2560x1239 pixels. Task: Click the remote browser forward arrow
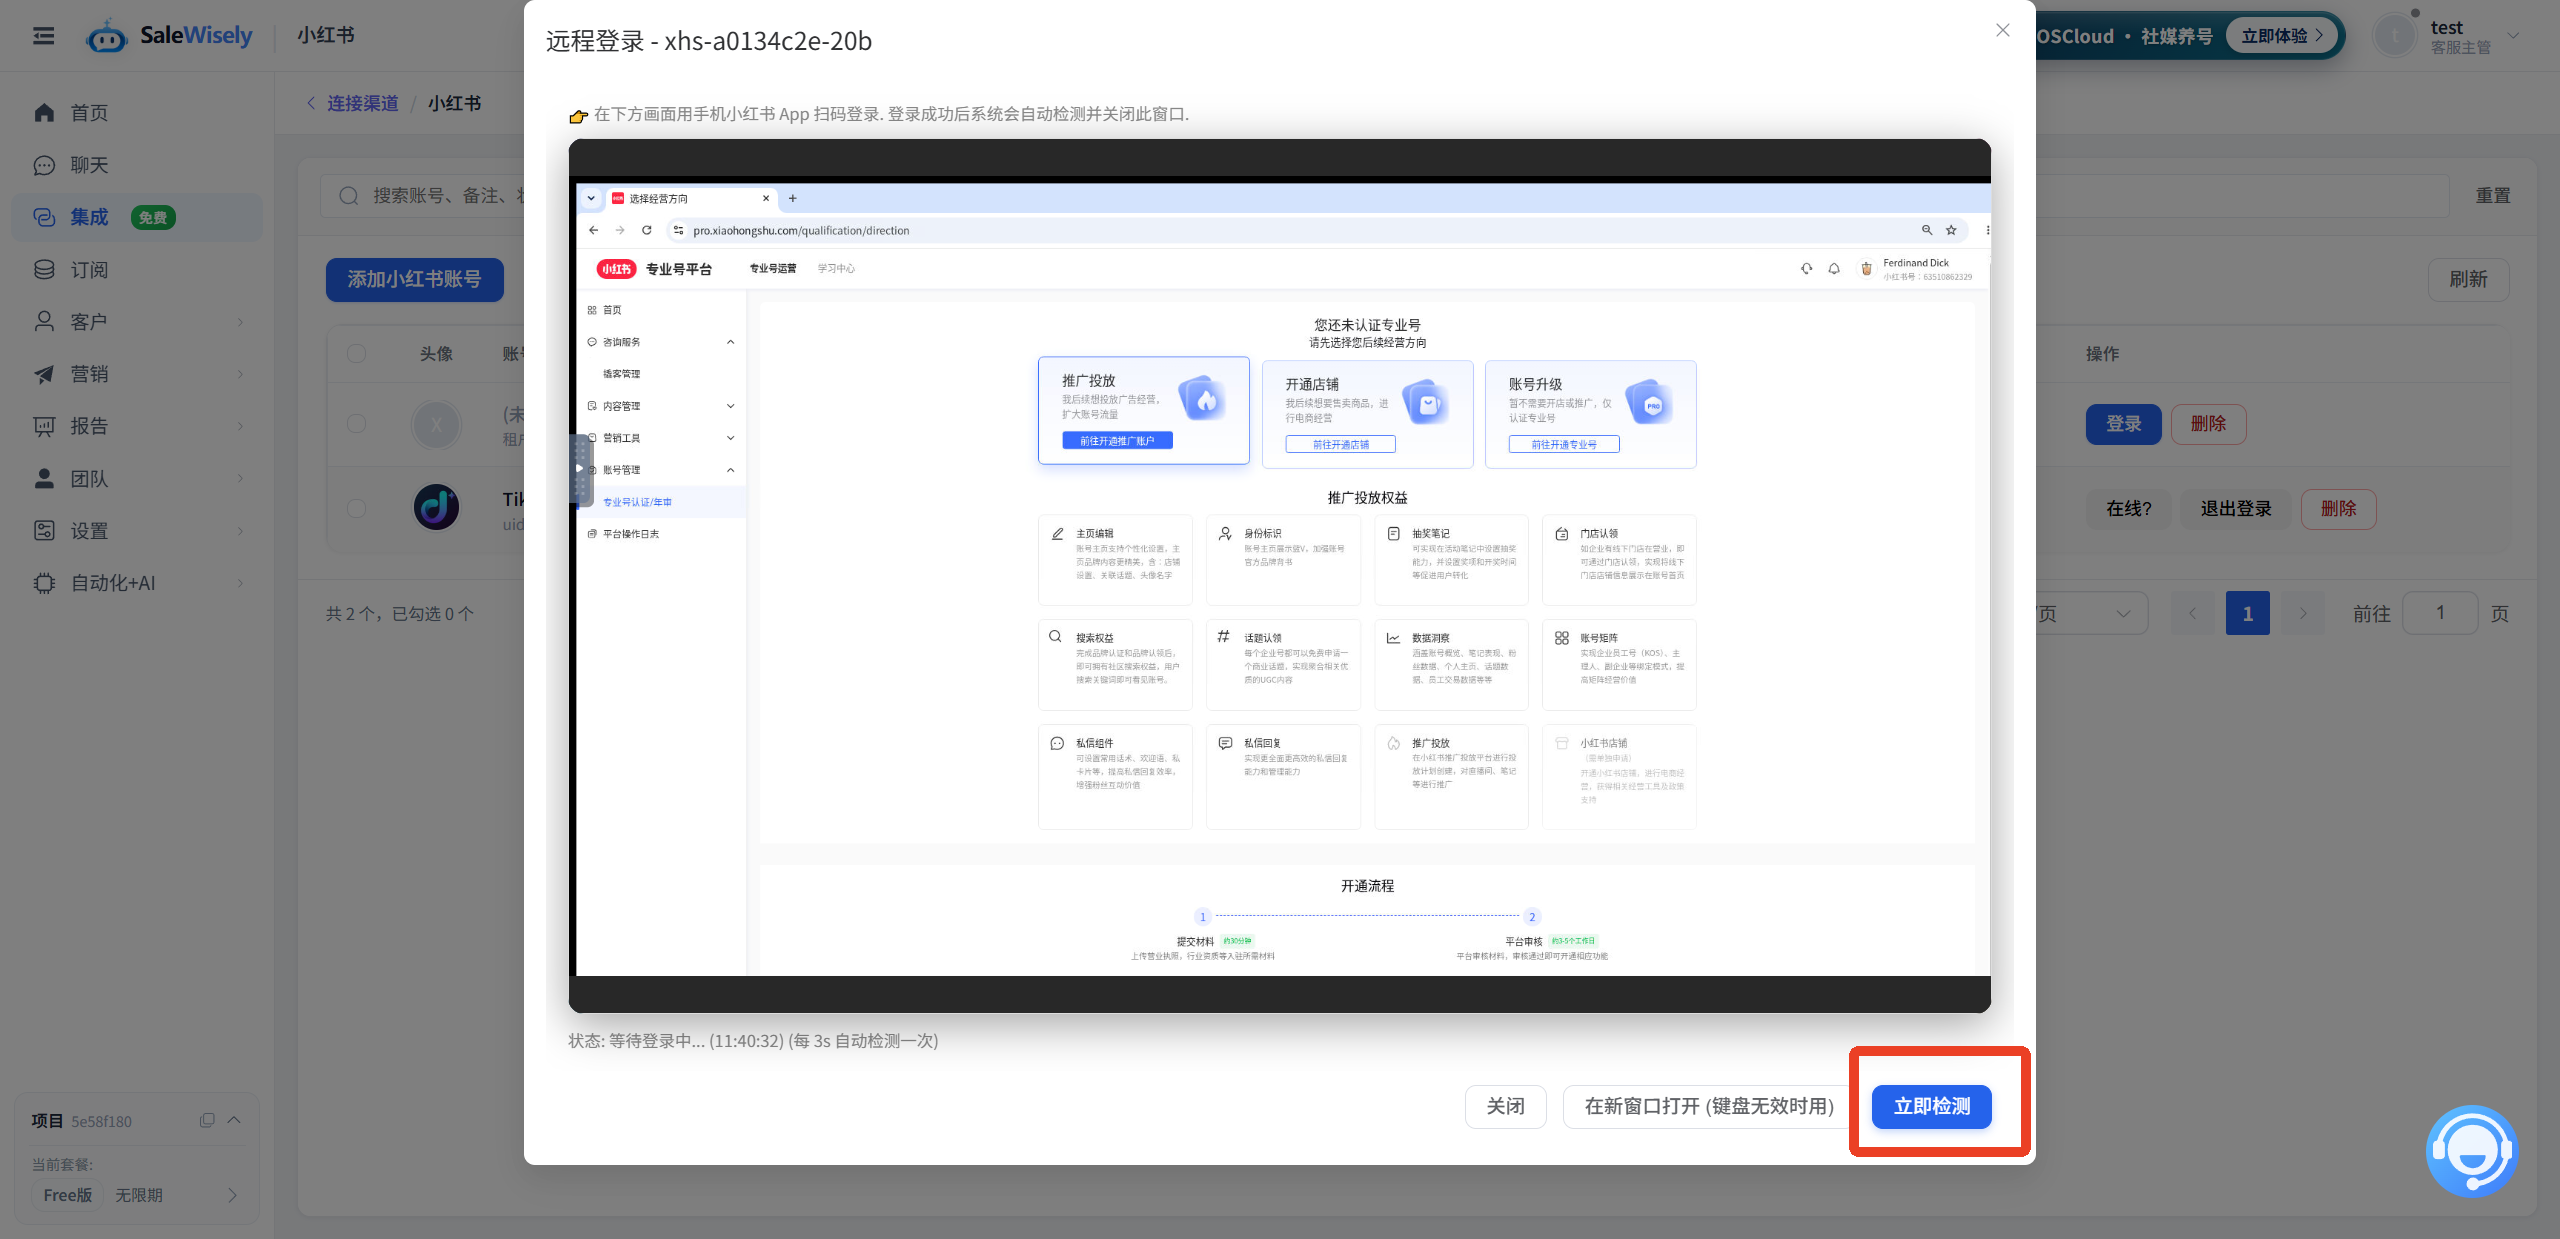(620, 230)
